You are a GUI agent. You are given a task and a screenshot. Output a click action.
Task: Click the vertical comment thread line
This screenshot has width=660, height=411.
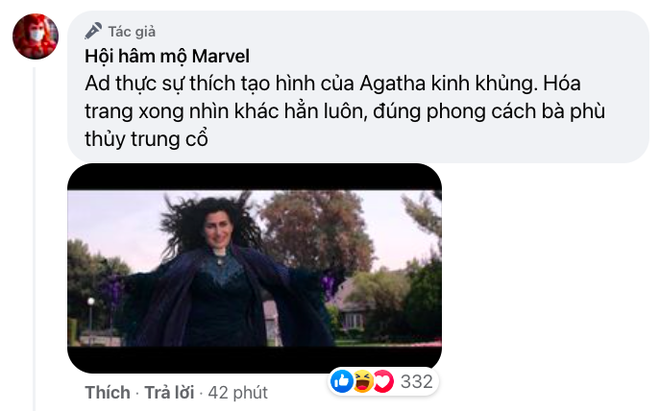[x=34, y=238]
